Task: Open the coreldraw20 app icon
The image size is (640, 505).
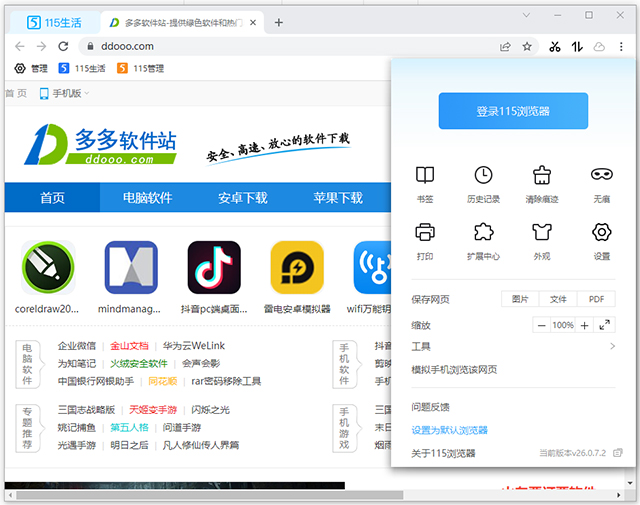Action: [x=48, y=267]
